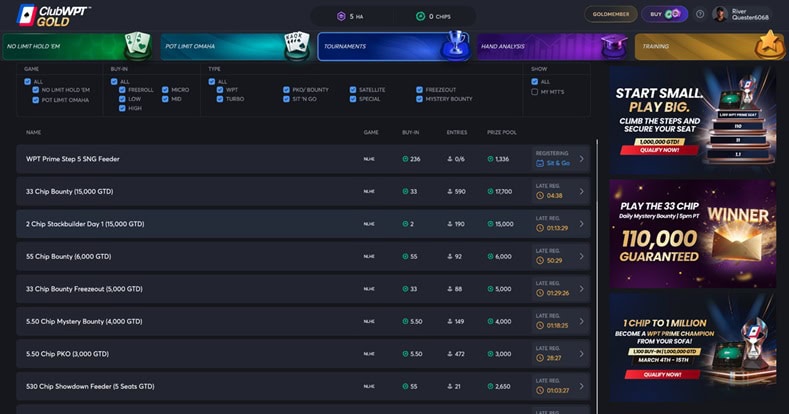Uncheck the Freeroll buy-in checkbox
This screenshot has height=414, width=789.
pos(123,90)
